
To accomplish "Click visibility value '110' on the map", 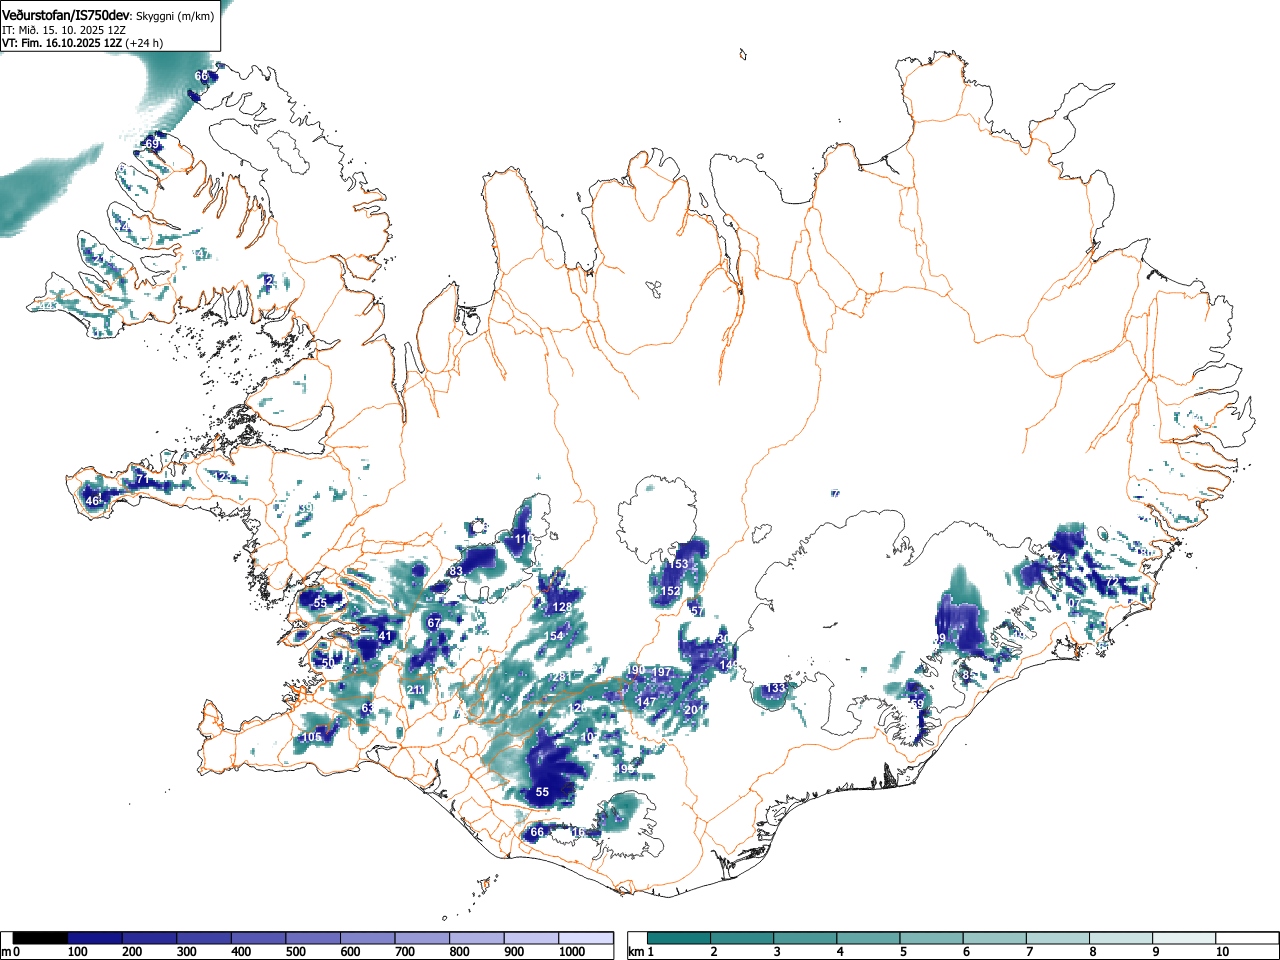I will (524, 539).
